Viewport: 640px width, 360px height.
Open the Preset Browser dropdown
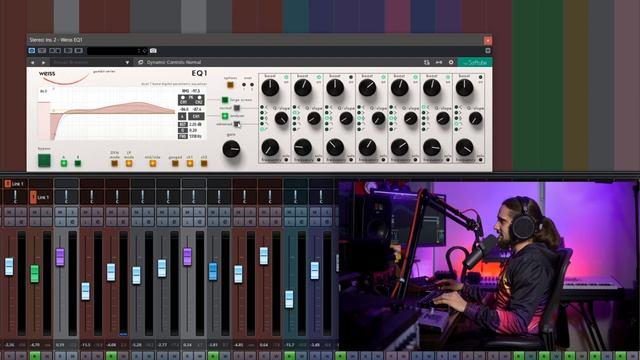91,62
